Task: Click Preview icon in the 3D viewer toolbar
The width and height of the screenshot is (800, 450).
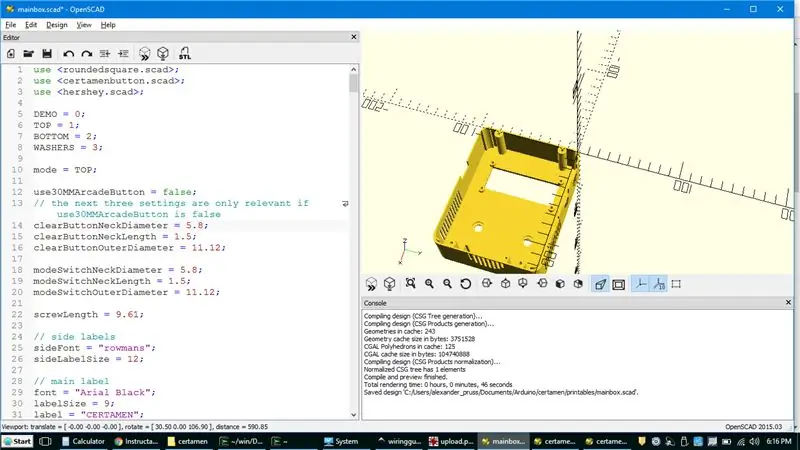Action: coord(371,284)
